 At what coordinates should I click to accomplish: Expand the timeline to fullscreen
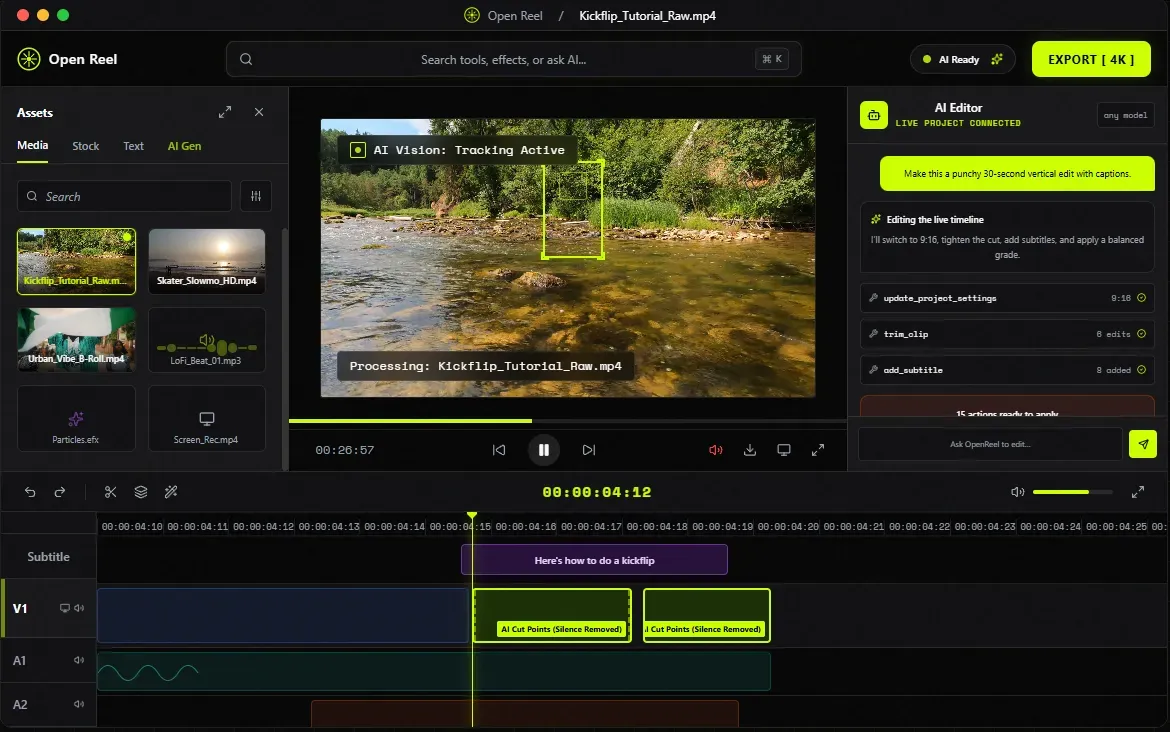1138,492
